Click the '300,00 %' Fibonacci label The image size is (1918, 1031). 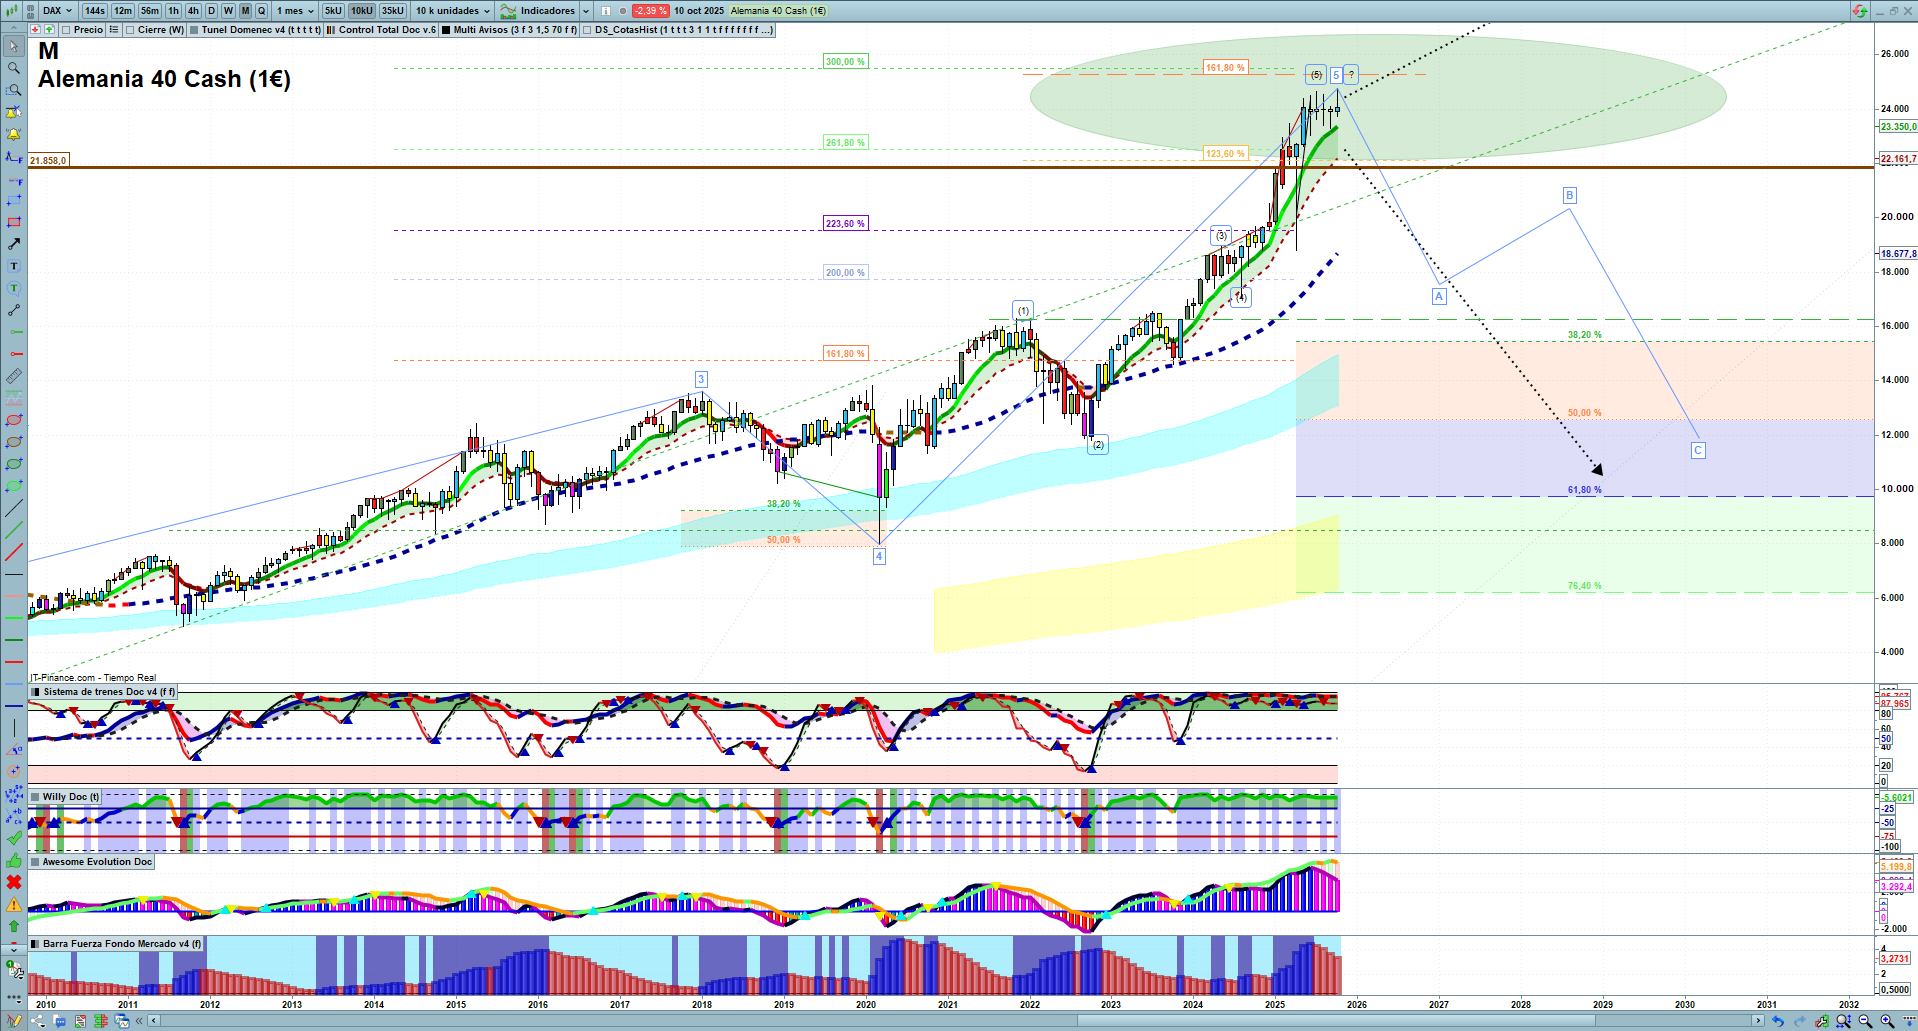click(x=845, y=62)
